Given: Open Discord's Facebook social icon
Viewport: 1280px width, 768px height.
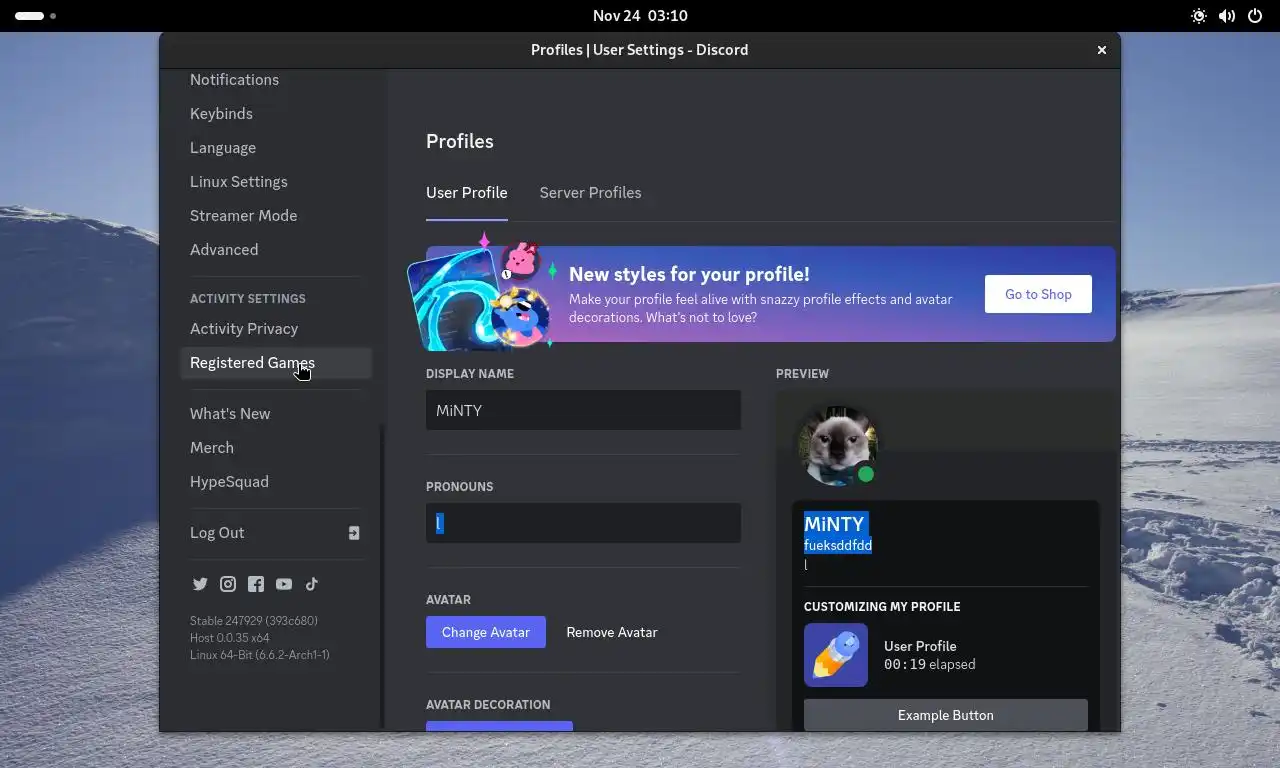Looking at the screenshot, I should pyautogui.click(x=256, y=584).
